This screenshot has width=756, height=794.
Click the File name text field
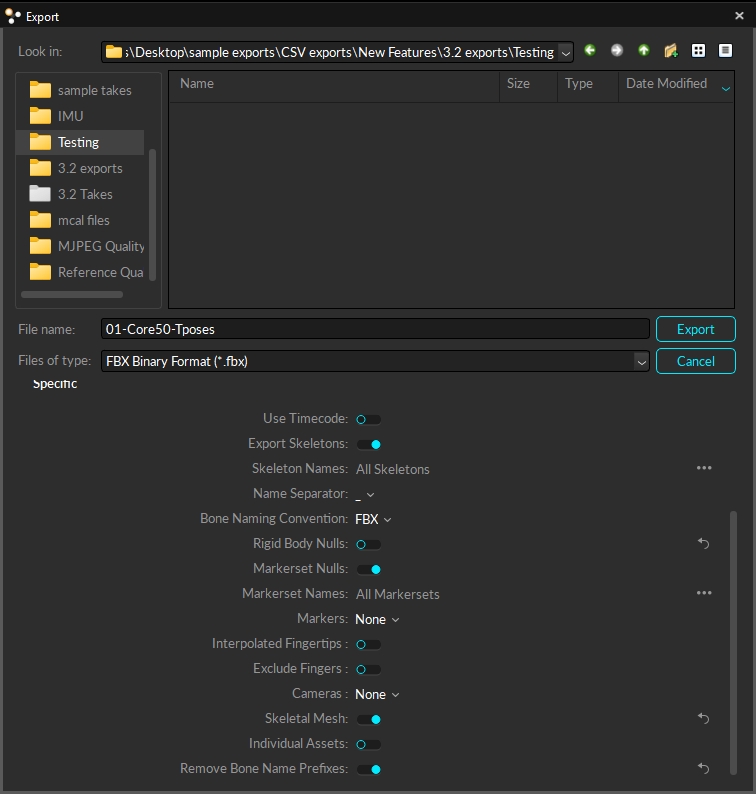(x=375, y=329)
